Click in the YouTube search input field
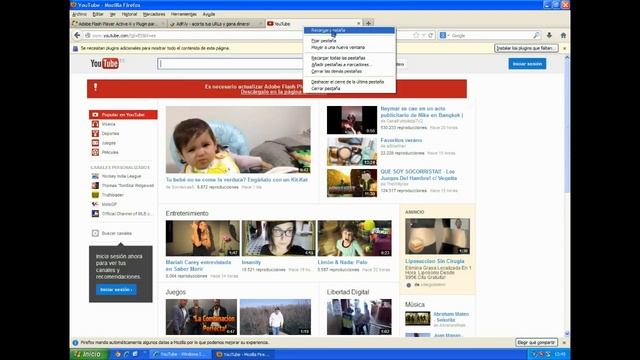 click(230, 64)
